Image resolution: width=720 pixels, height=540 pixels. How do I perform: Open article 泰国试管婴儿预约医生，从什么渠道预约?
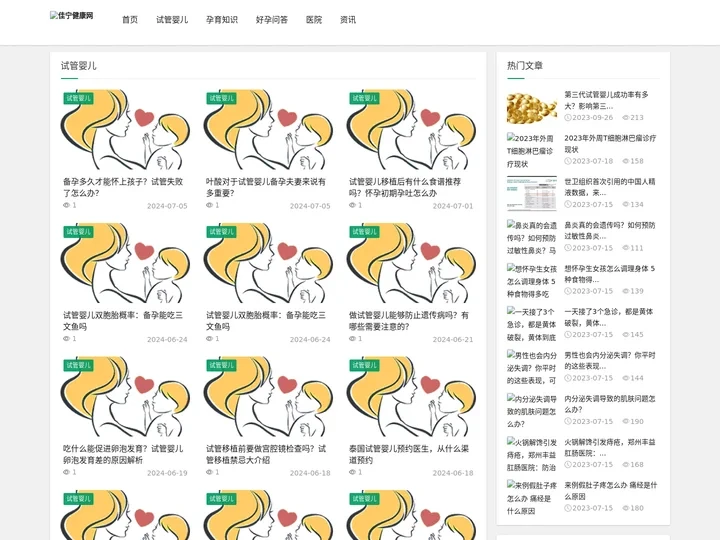(x=409, y=454)
